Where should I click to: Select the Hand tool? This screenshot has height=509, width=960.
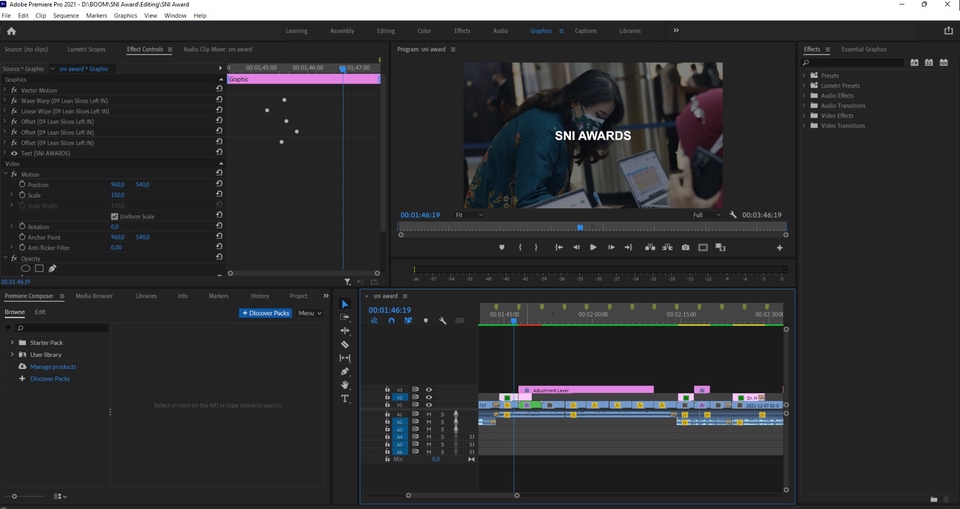pos(345,385)
